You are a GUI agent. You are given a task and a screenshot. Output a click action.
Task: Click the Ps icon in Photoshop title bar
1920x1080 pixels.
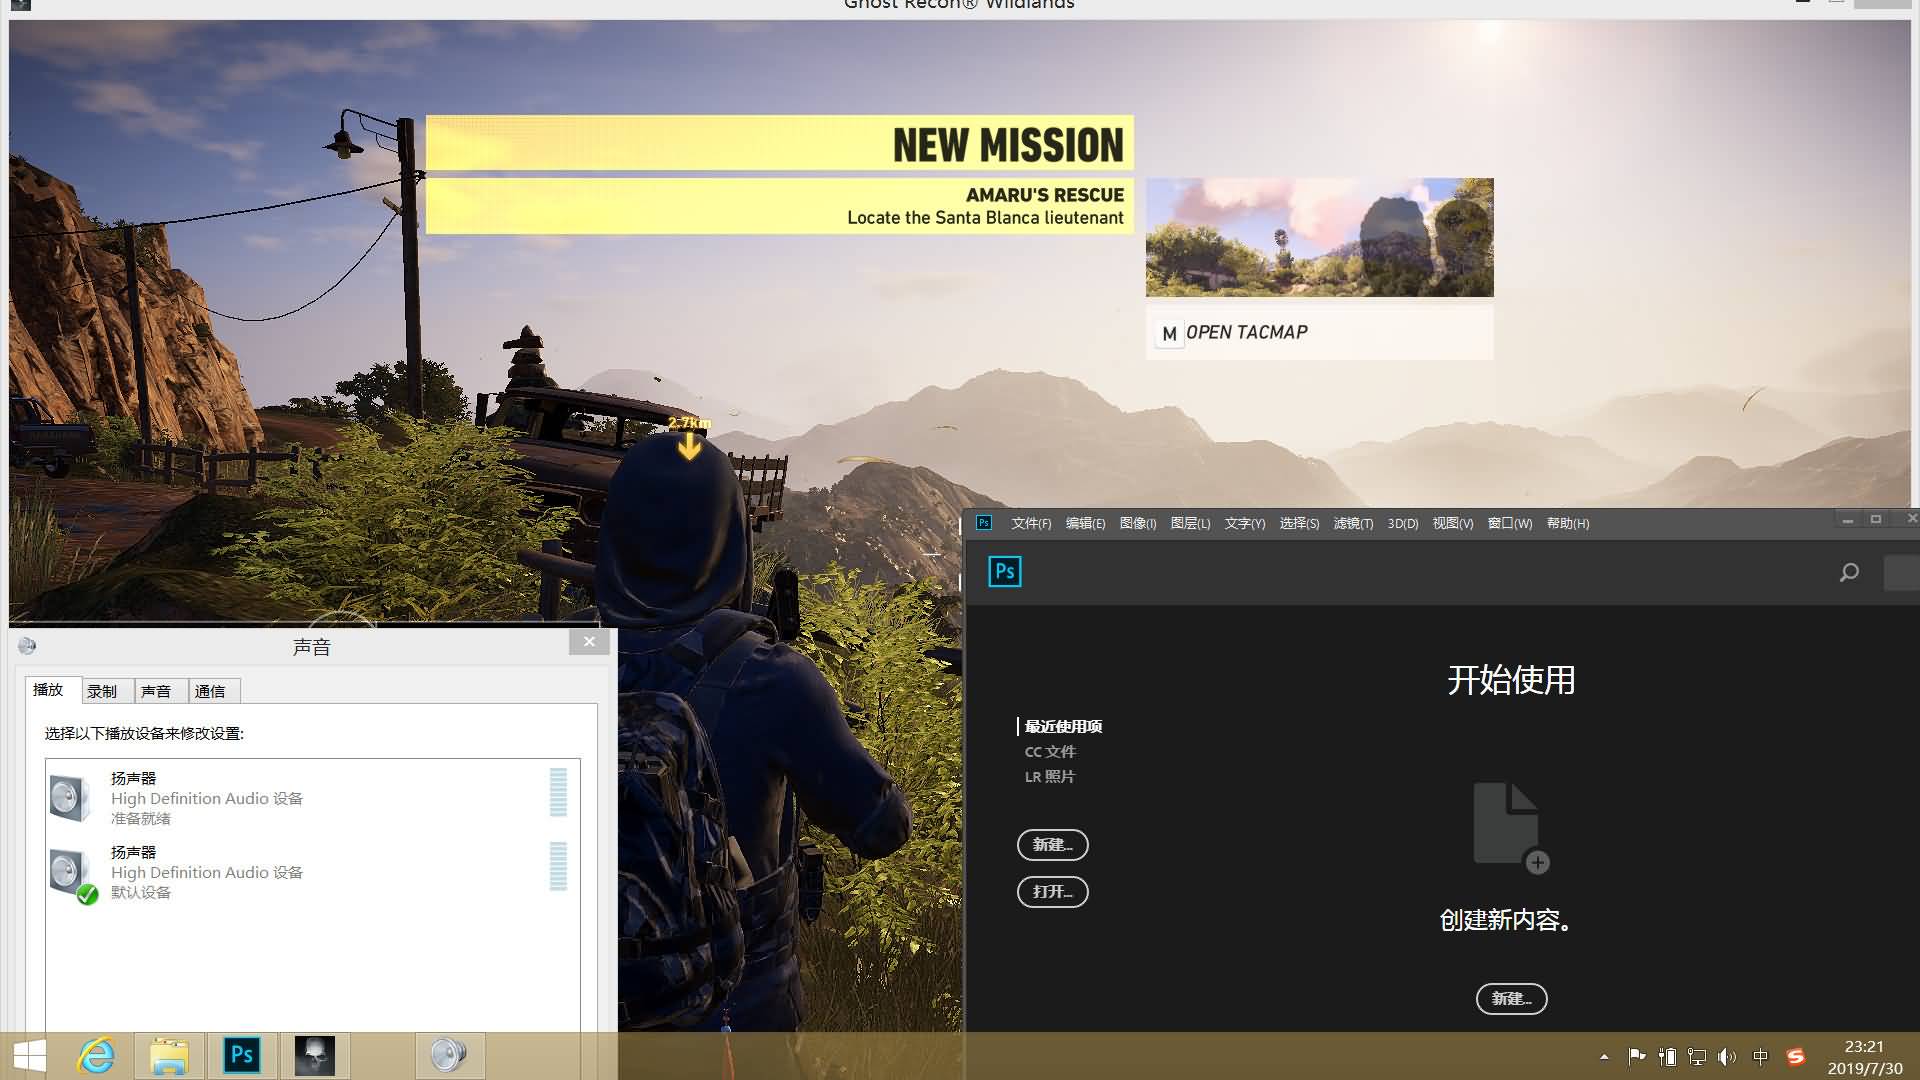pos(984,522)
